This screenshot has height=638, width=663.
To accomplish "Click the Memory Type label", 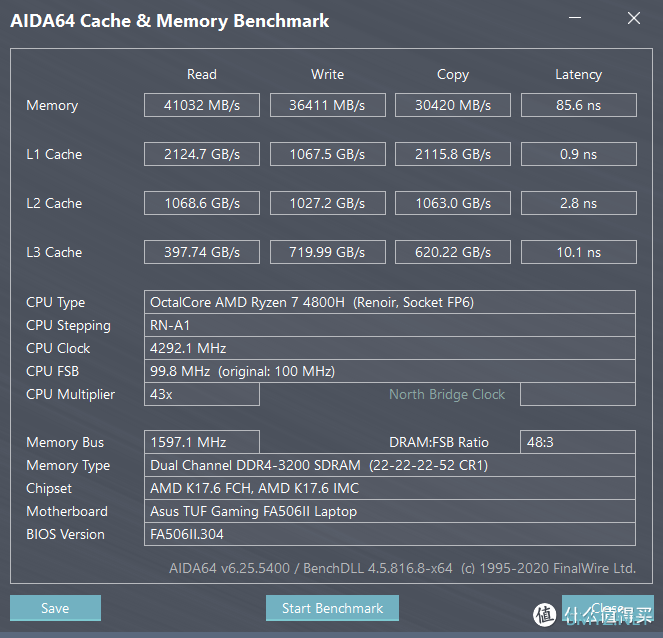I will coord(68,465).
